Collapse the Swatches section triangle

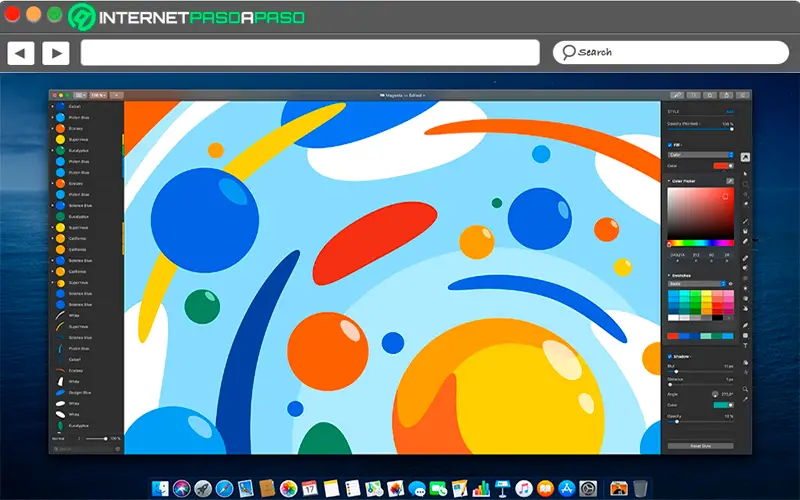tap(668, 276)
